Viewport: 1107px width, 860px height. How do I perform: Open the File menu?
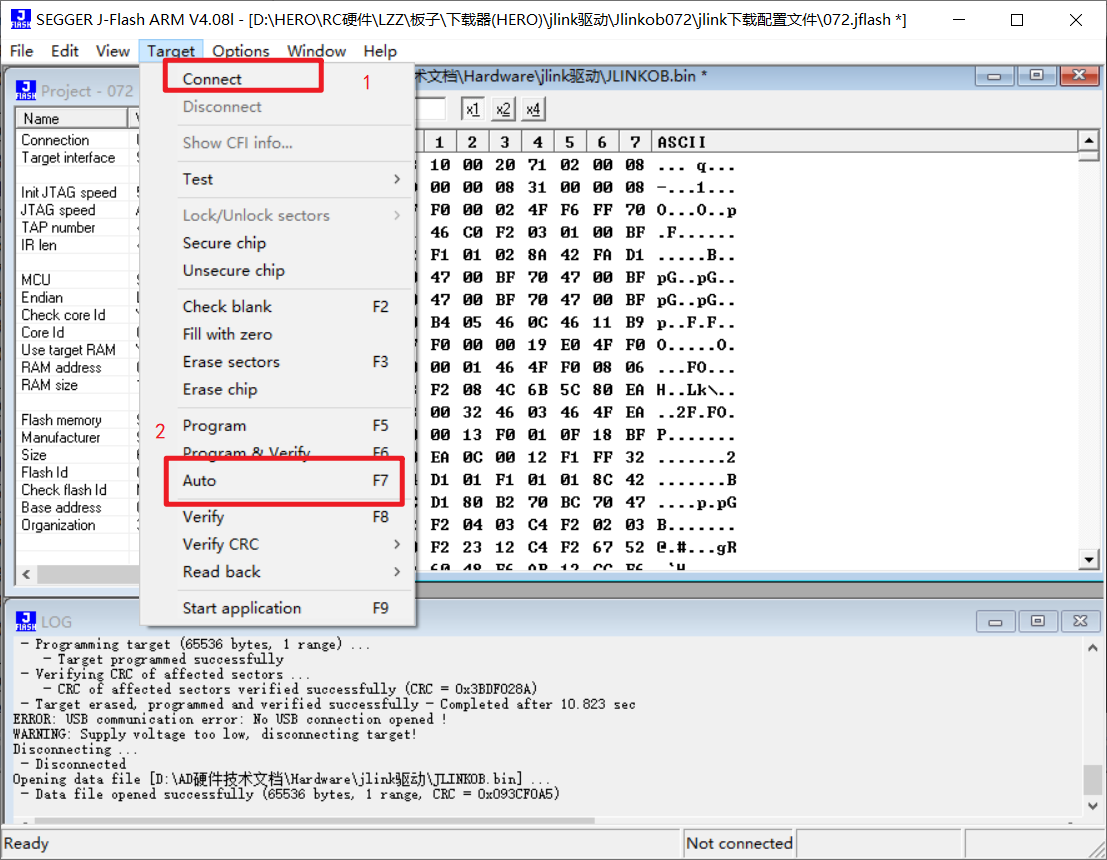(21, 51)
